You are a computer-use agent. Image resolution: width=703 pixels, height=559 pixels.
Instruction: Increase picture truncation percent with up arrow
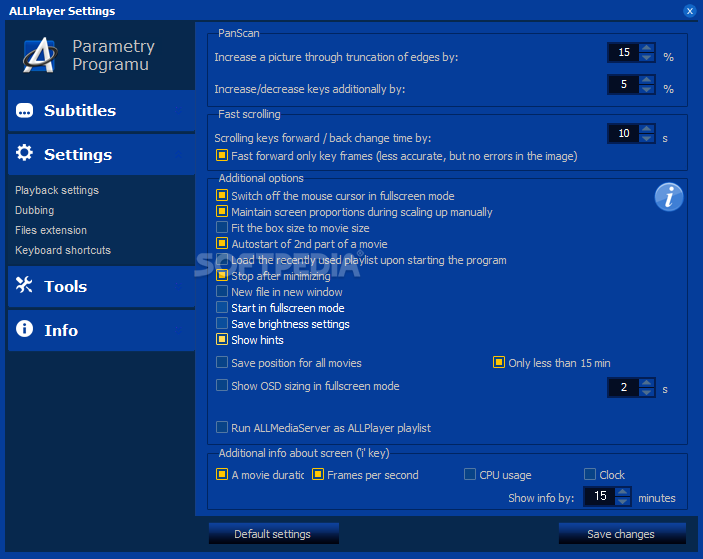[x=646, y=48]
